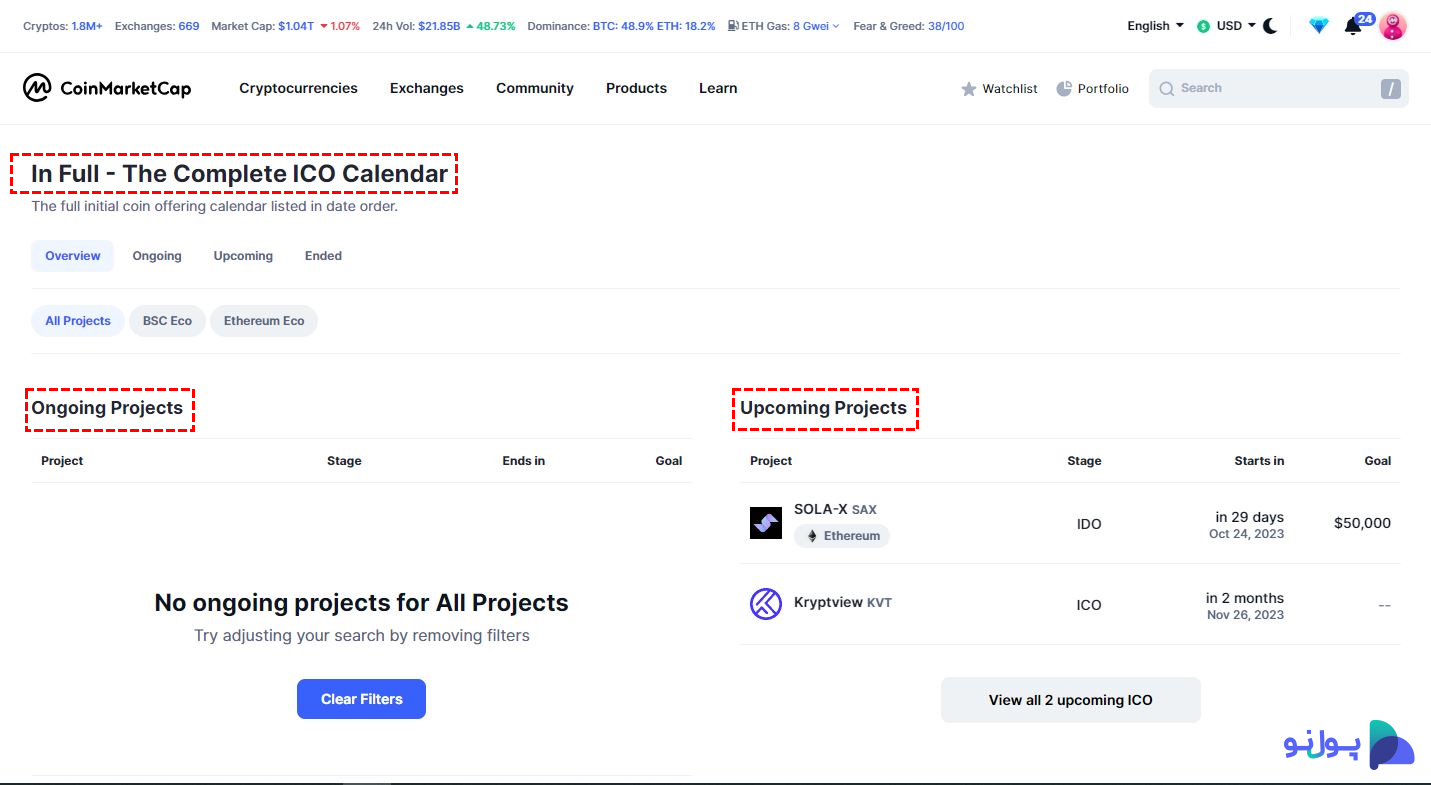Click the Clear Filters button
Screen dimensions: 1431x785
pyautogui.click(x=361, y=699)
